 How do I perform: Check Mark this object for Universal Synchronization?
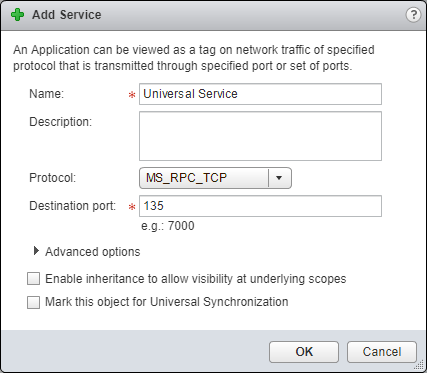point(33,302)
